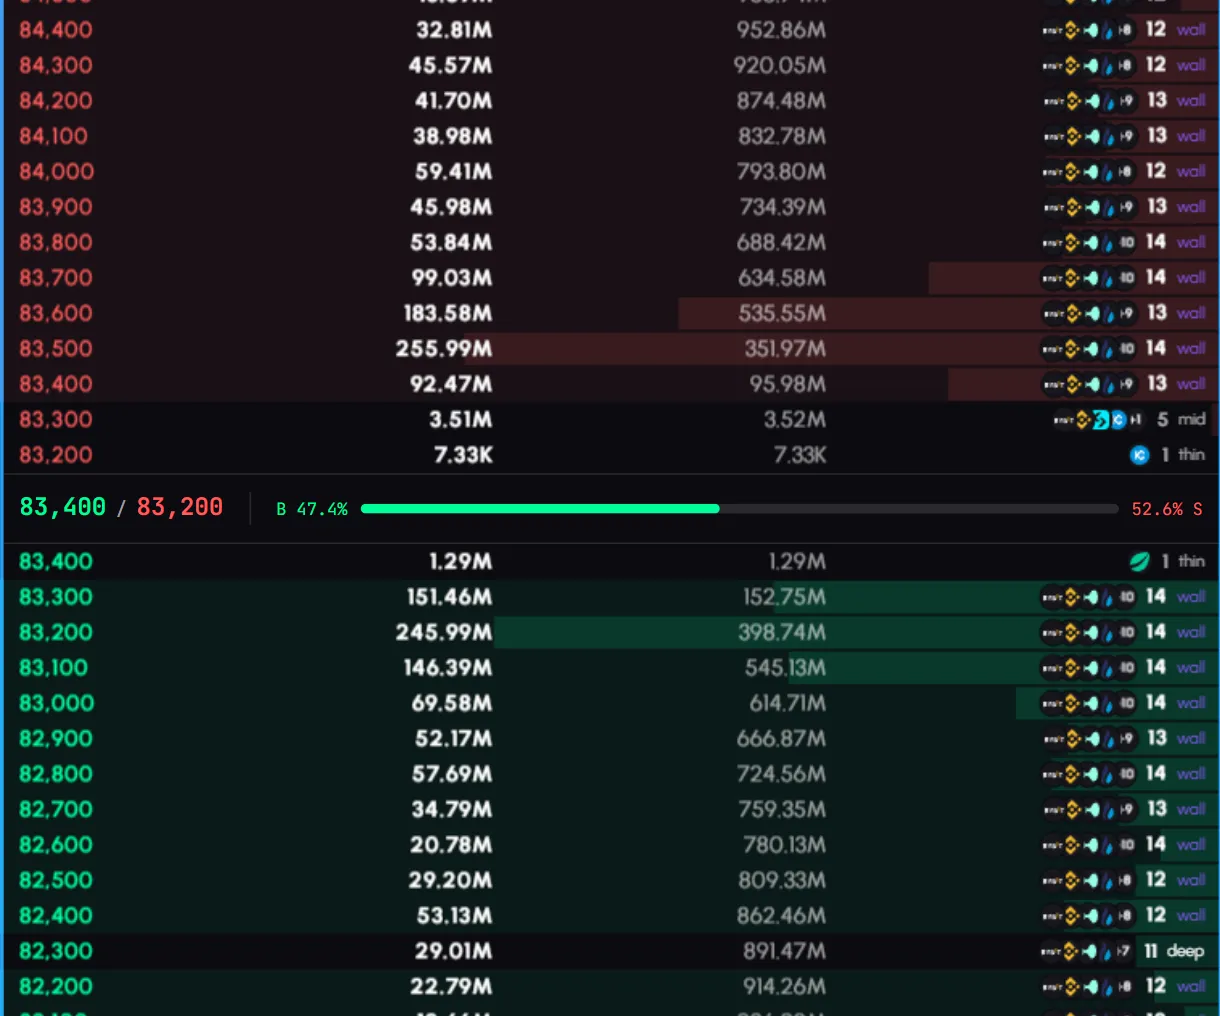Select the bid price level 82,300
Image resolution: width=1220 pixels, height=1016 pixels.
(56, 951)
